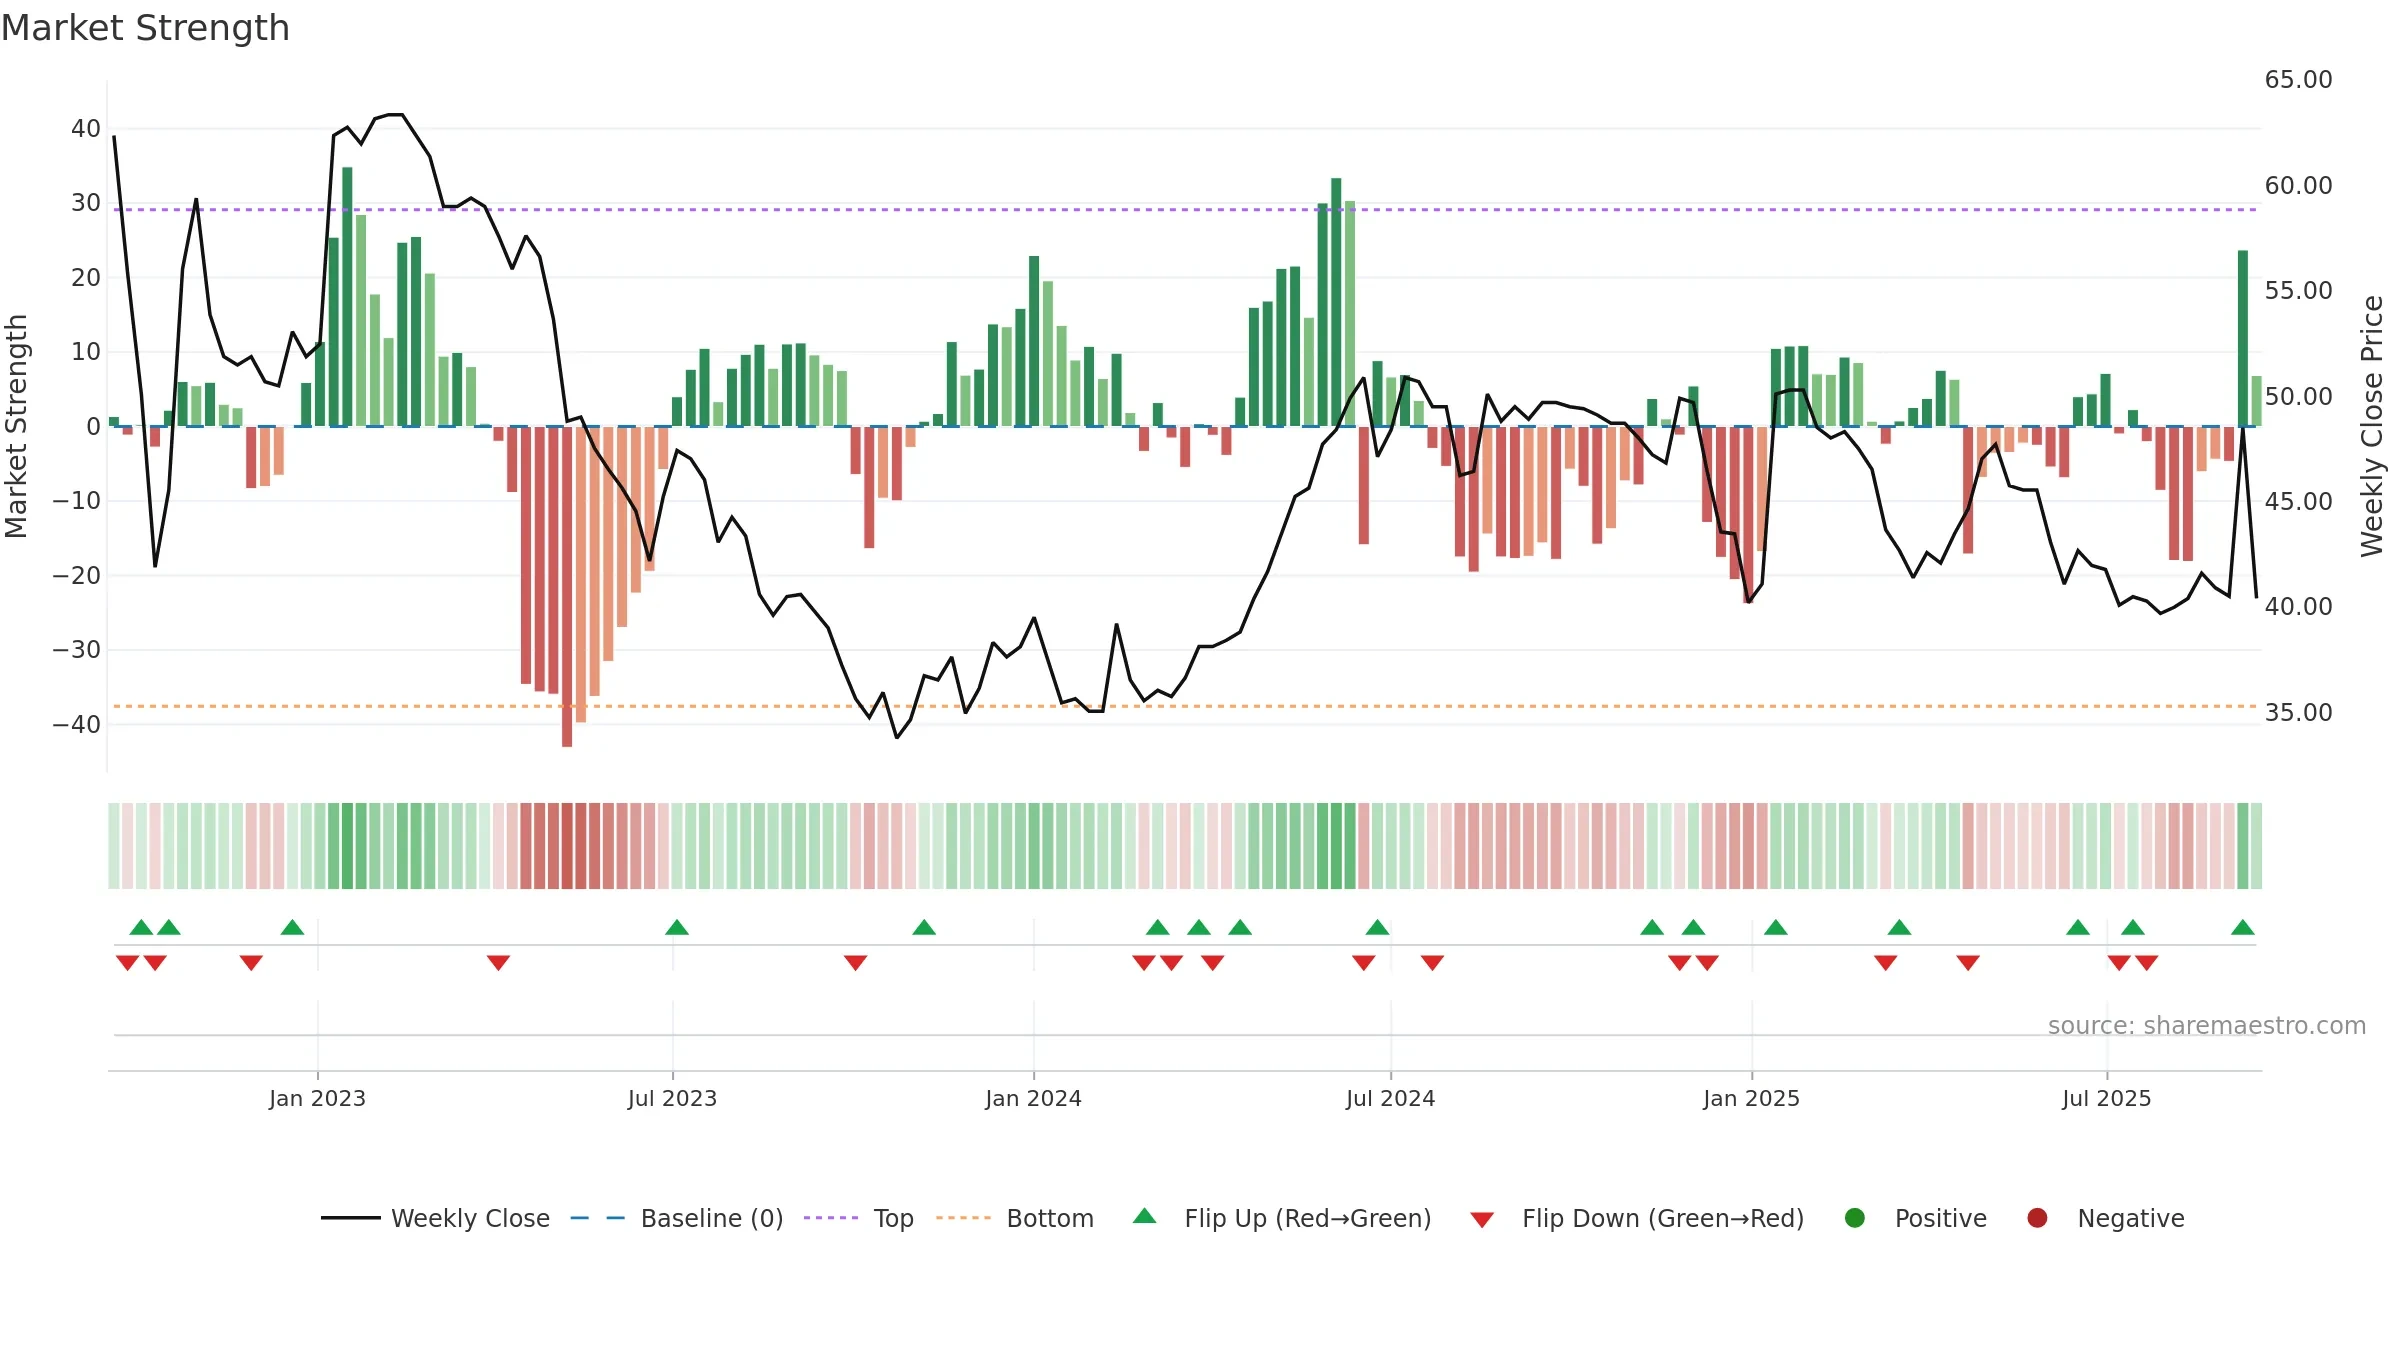The width and height of the screenshot is (2400, 1350).
Task: Click the Jan 2025 x-axis label
Action: pyautogui.click(x=1751, y=1098)
